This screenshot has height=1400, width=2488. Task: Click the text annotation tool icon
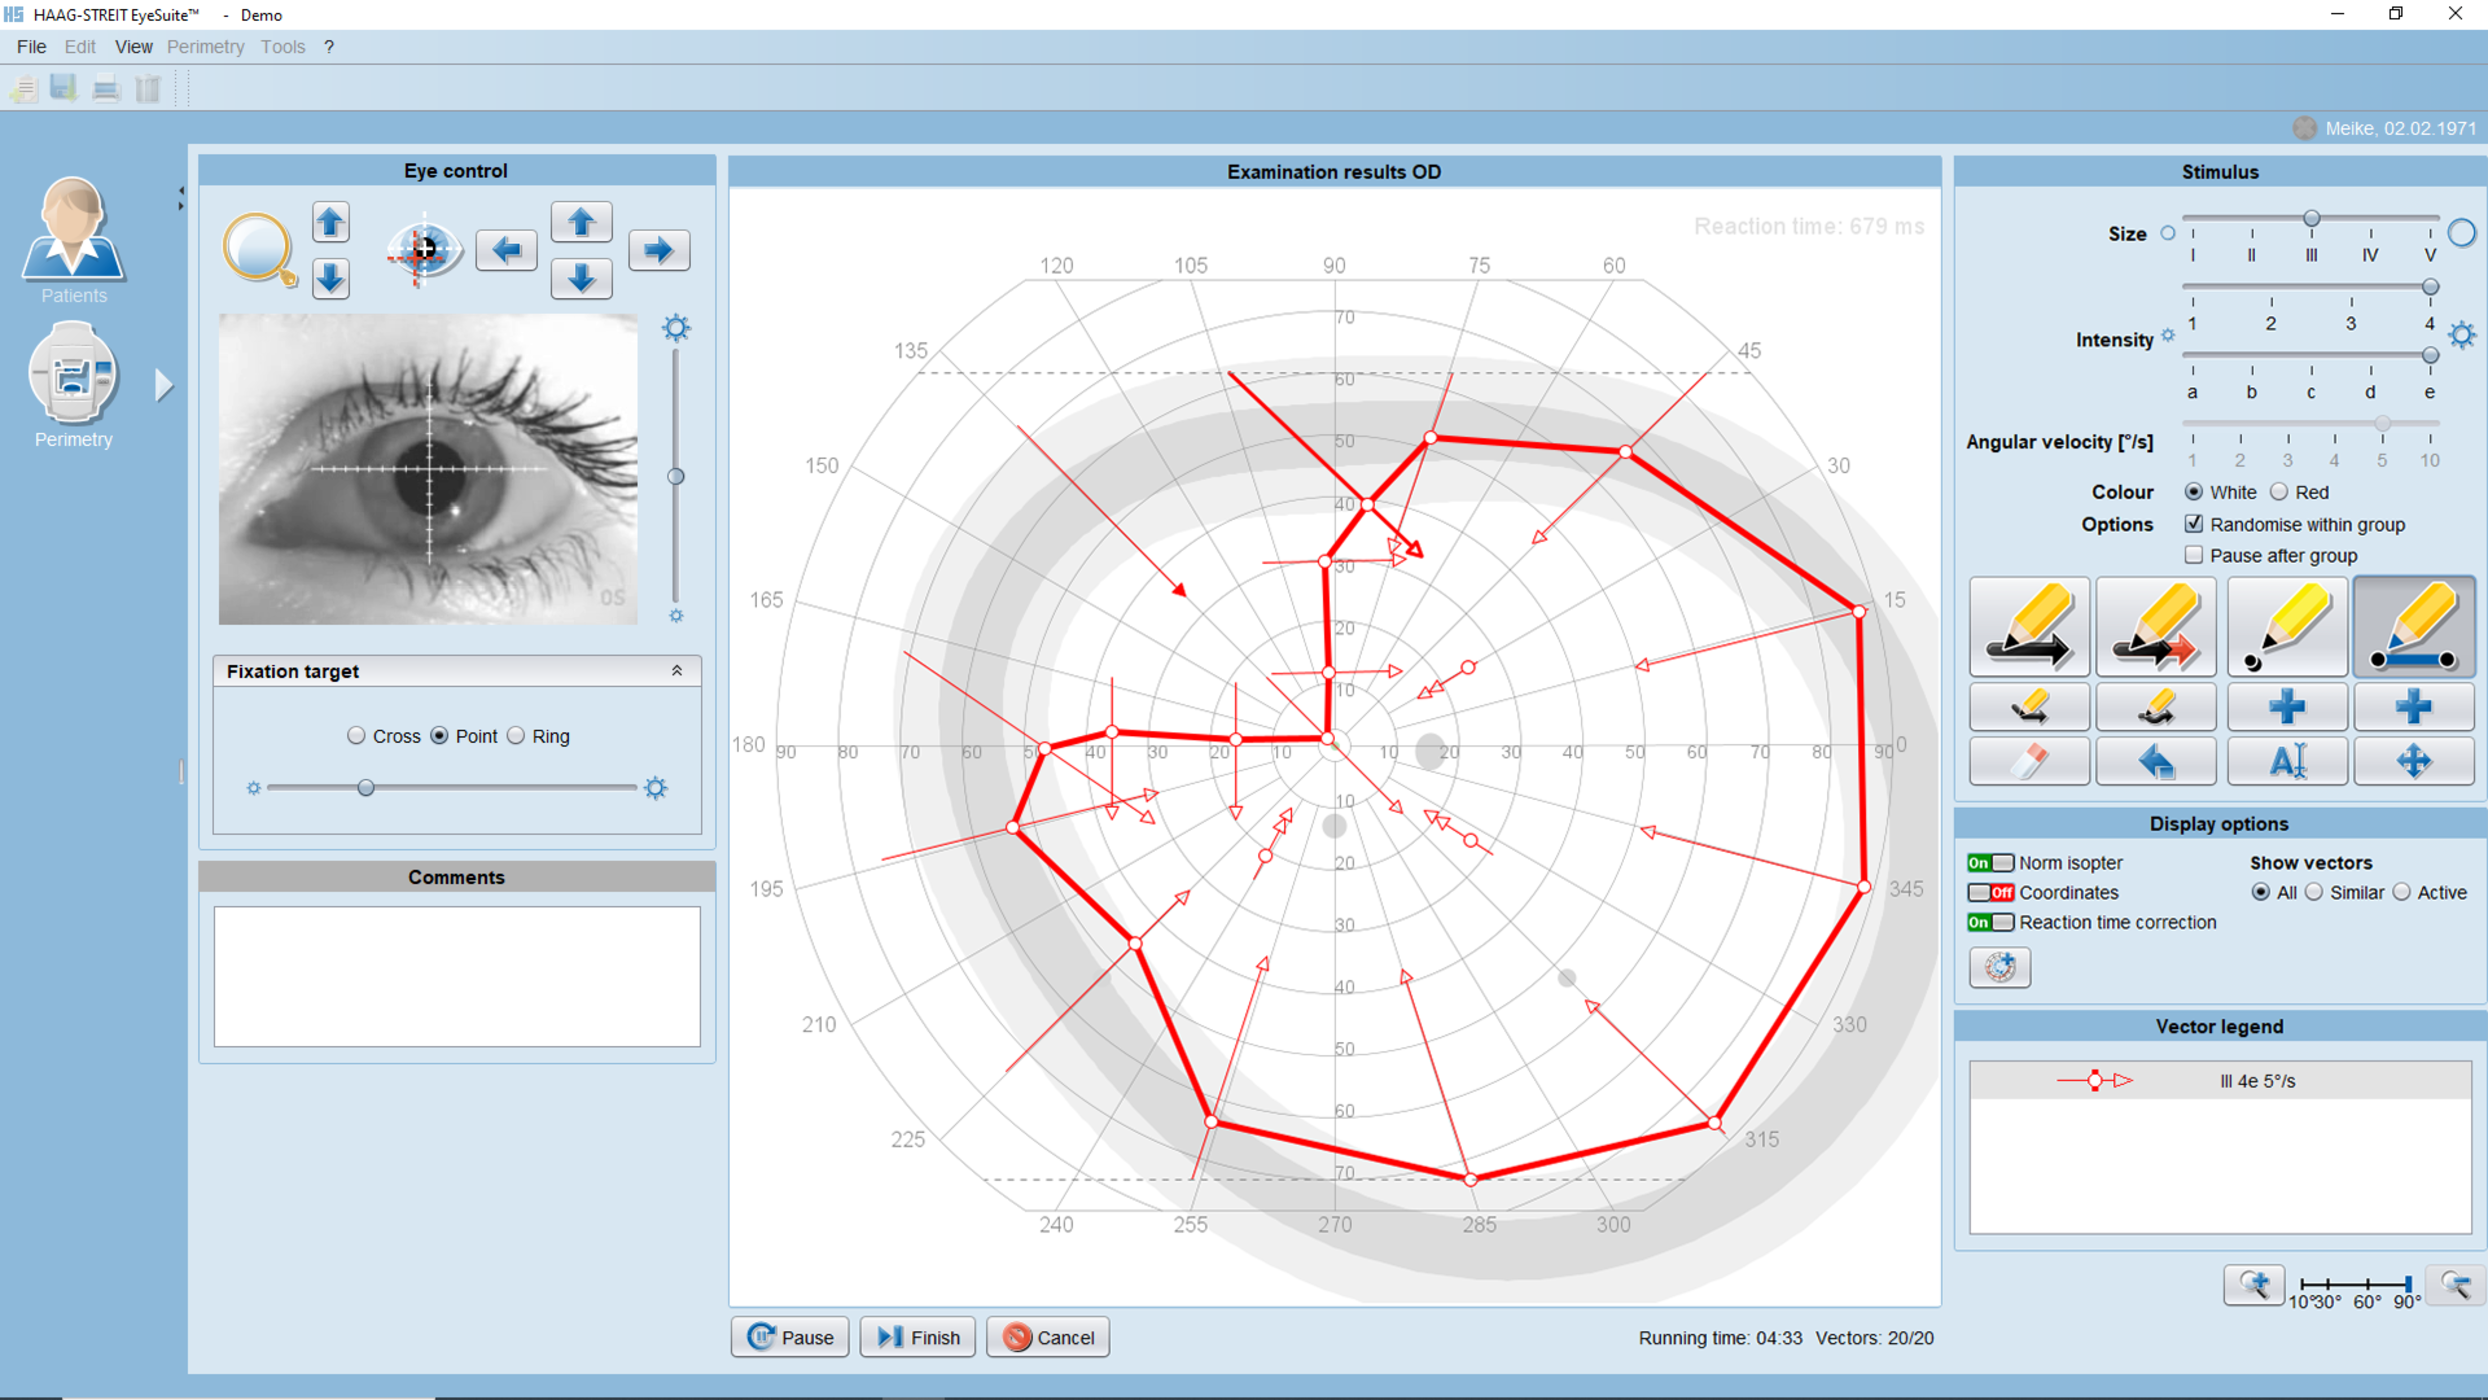(x=2286, y=762)
